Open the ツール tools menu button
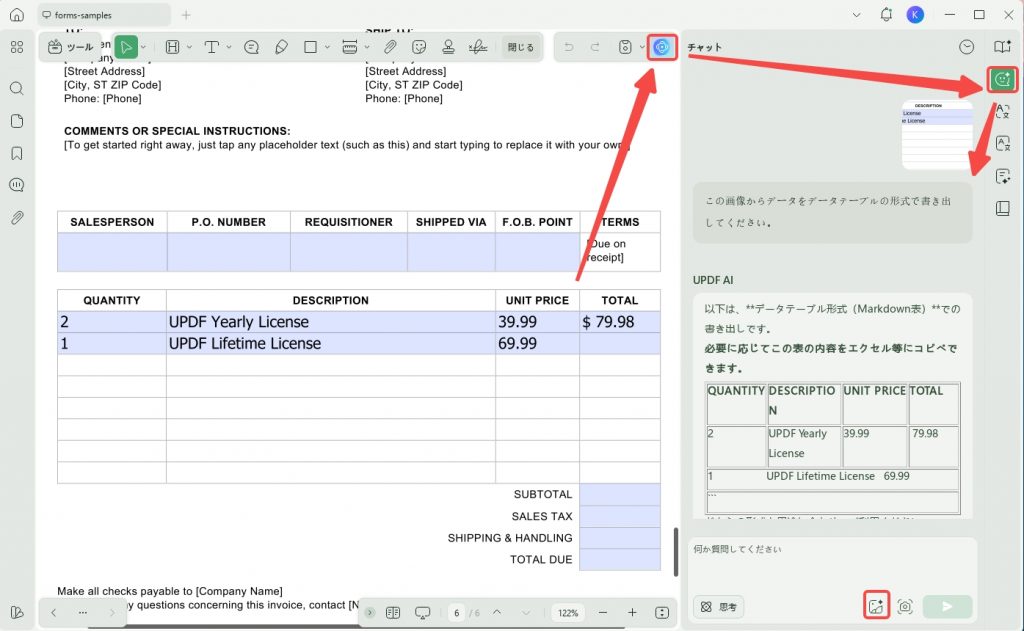This screenshot has width=1024, height=631. (x=71, y=47)
